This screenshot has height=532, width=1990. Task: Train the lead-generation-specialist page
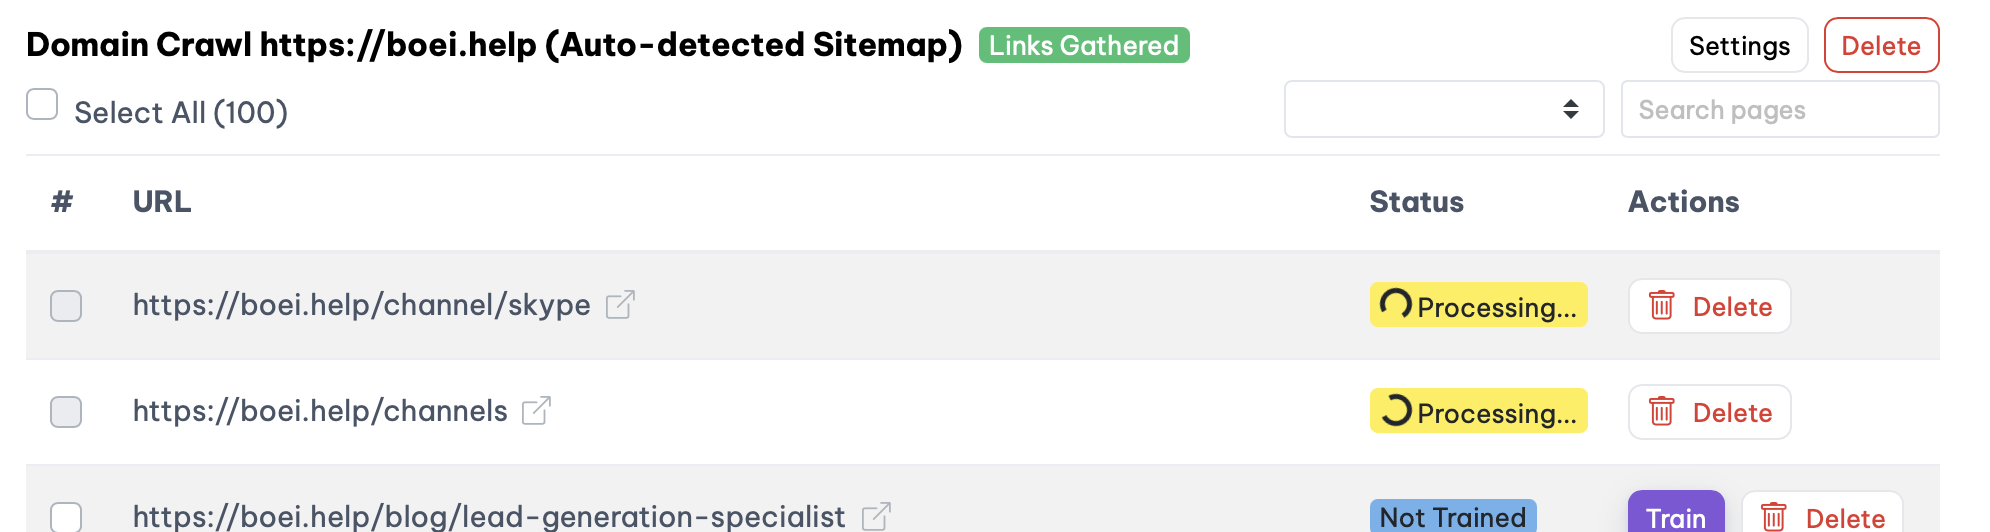[x=1675, y=517]
